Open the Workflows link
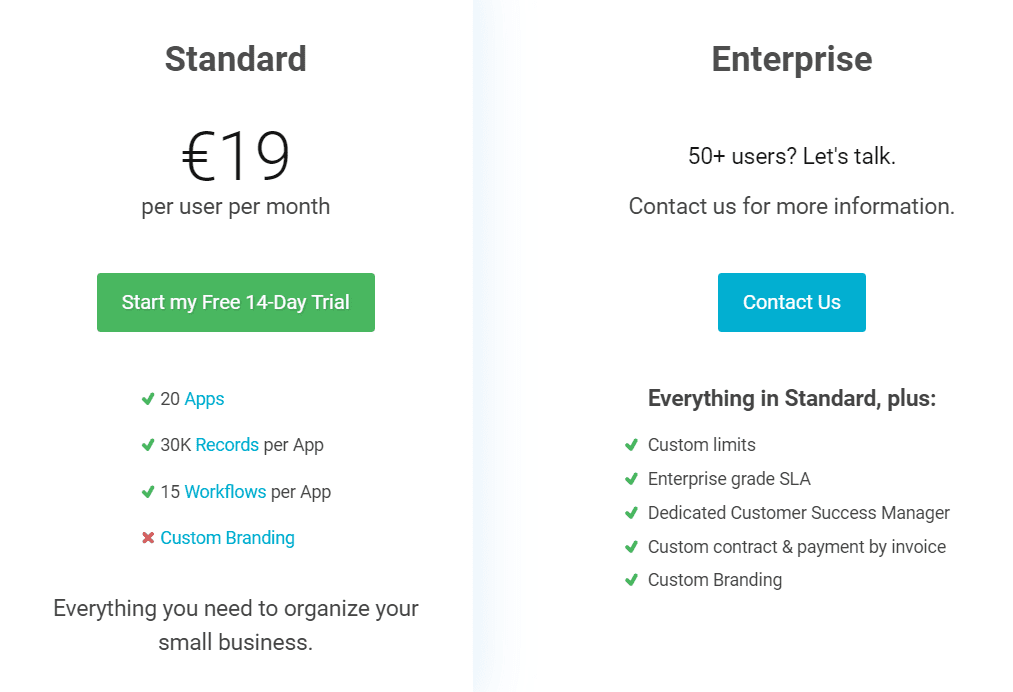The image size is (1013, 692). pos(225,492)
